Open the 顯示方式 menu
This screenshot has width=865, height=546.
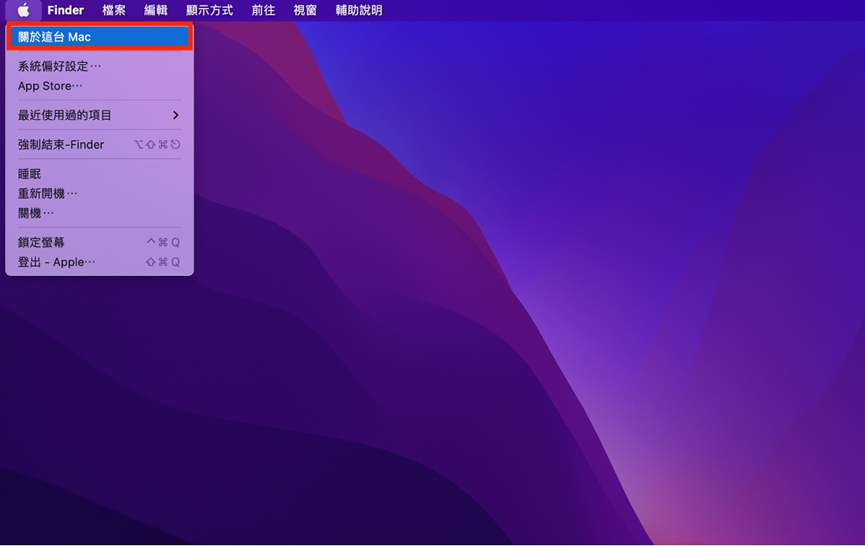point(210,10)
